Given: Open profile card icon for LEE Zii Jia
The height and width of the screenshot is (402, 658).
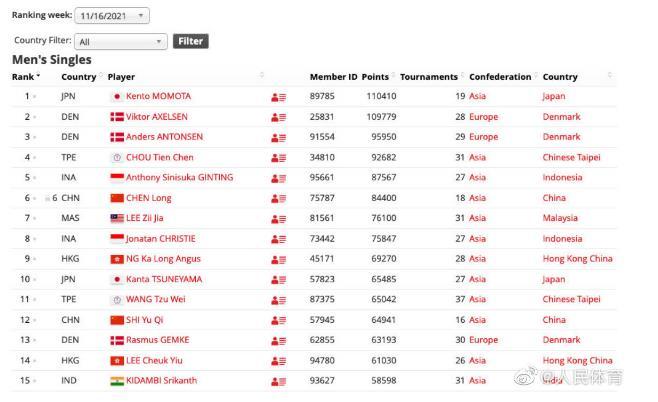Looking at the screenshot, I should click(x=278, y=219).
